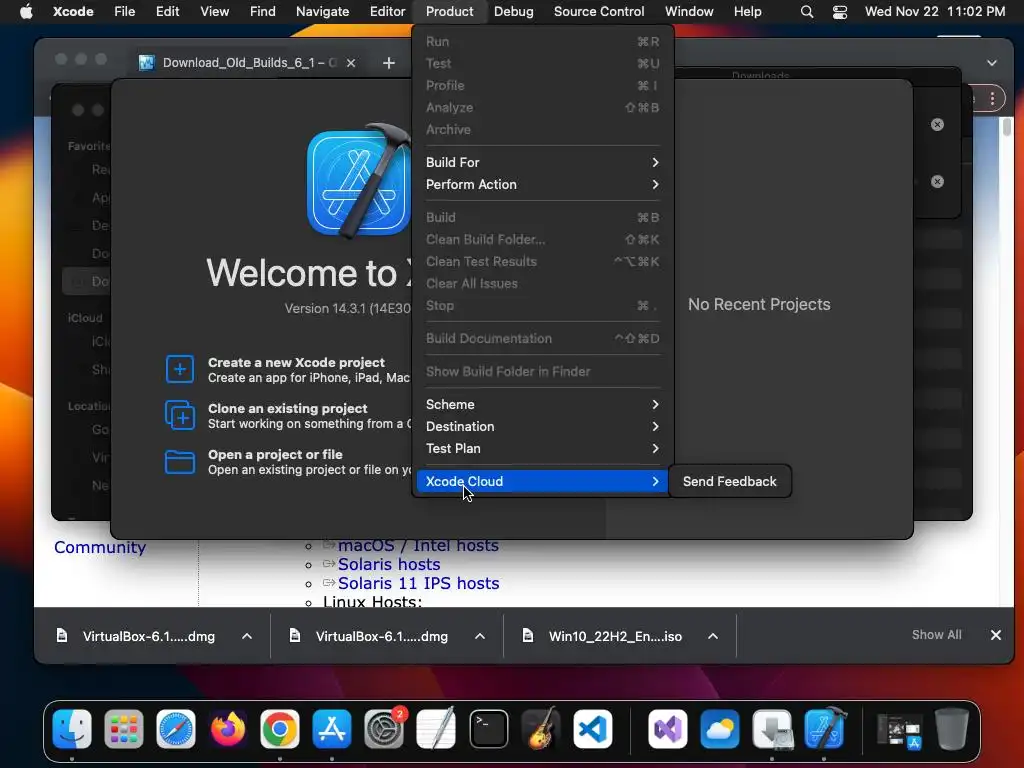This screenshot has height=768, width=1024.
Task: Open the Community link in sidebar
Action: pos(100,547)
